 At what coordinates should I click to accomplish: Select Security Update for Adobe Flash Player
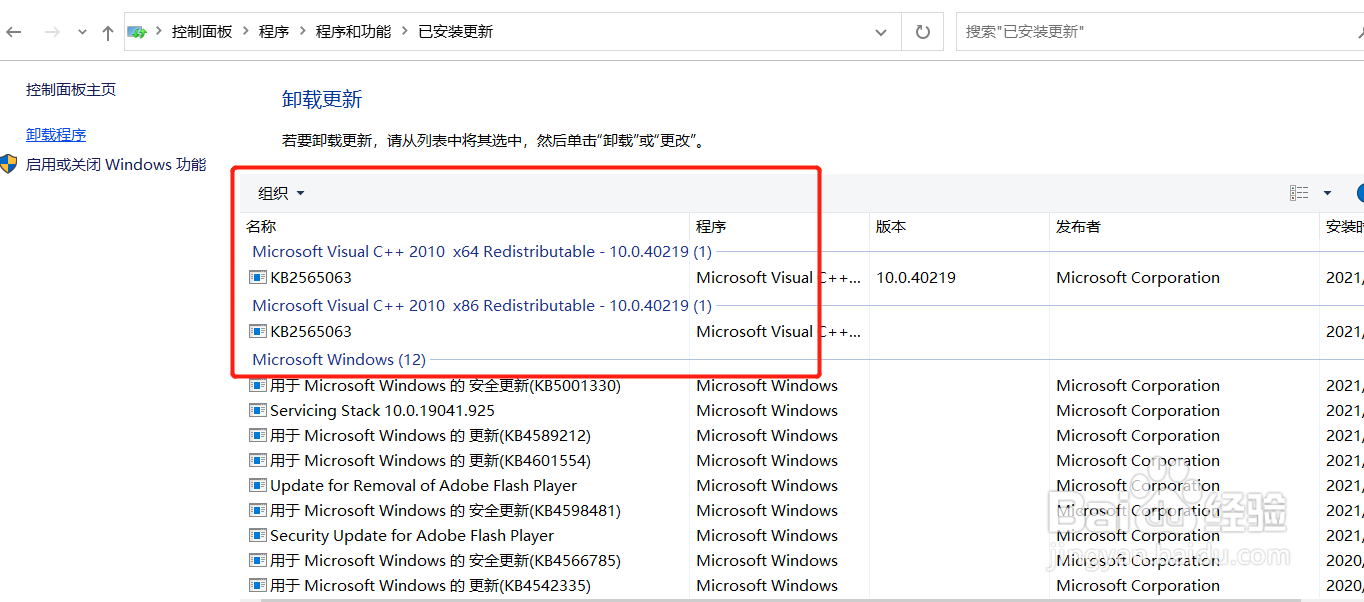[412, 535]
